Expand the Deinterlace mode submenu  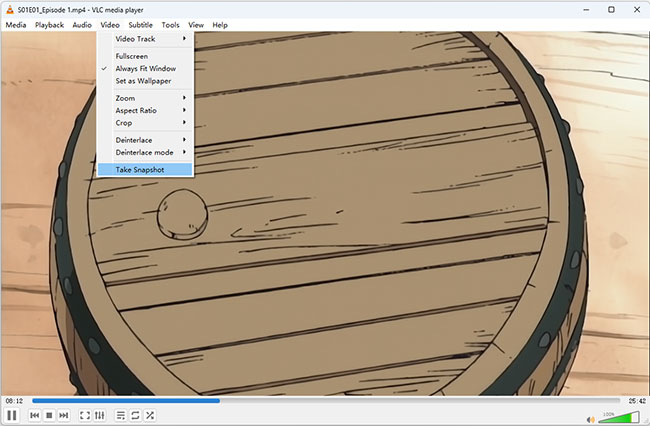[145, 152]
